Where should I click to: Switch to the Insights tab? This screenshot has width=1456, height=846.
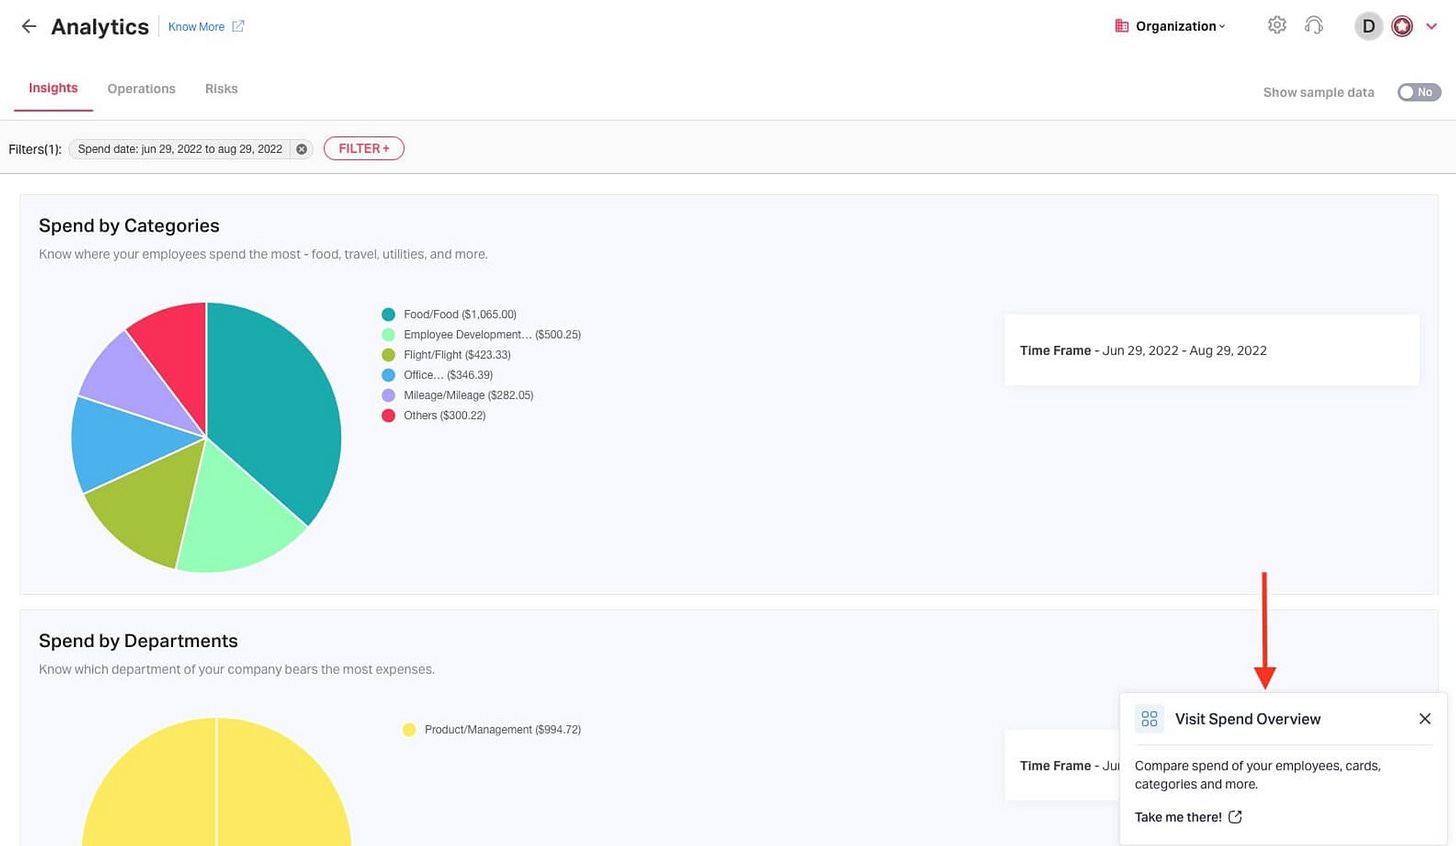53,88
